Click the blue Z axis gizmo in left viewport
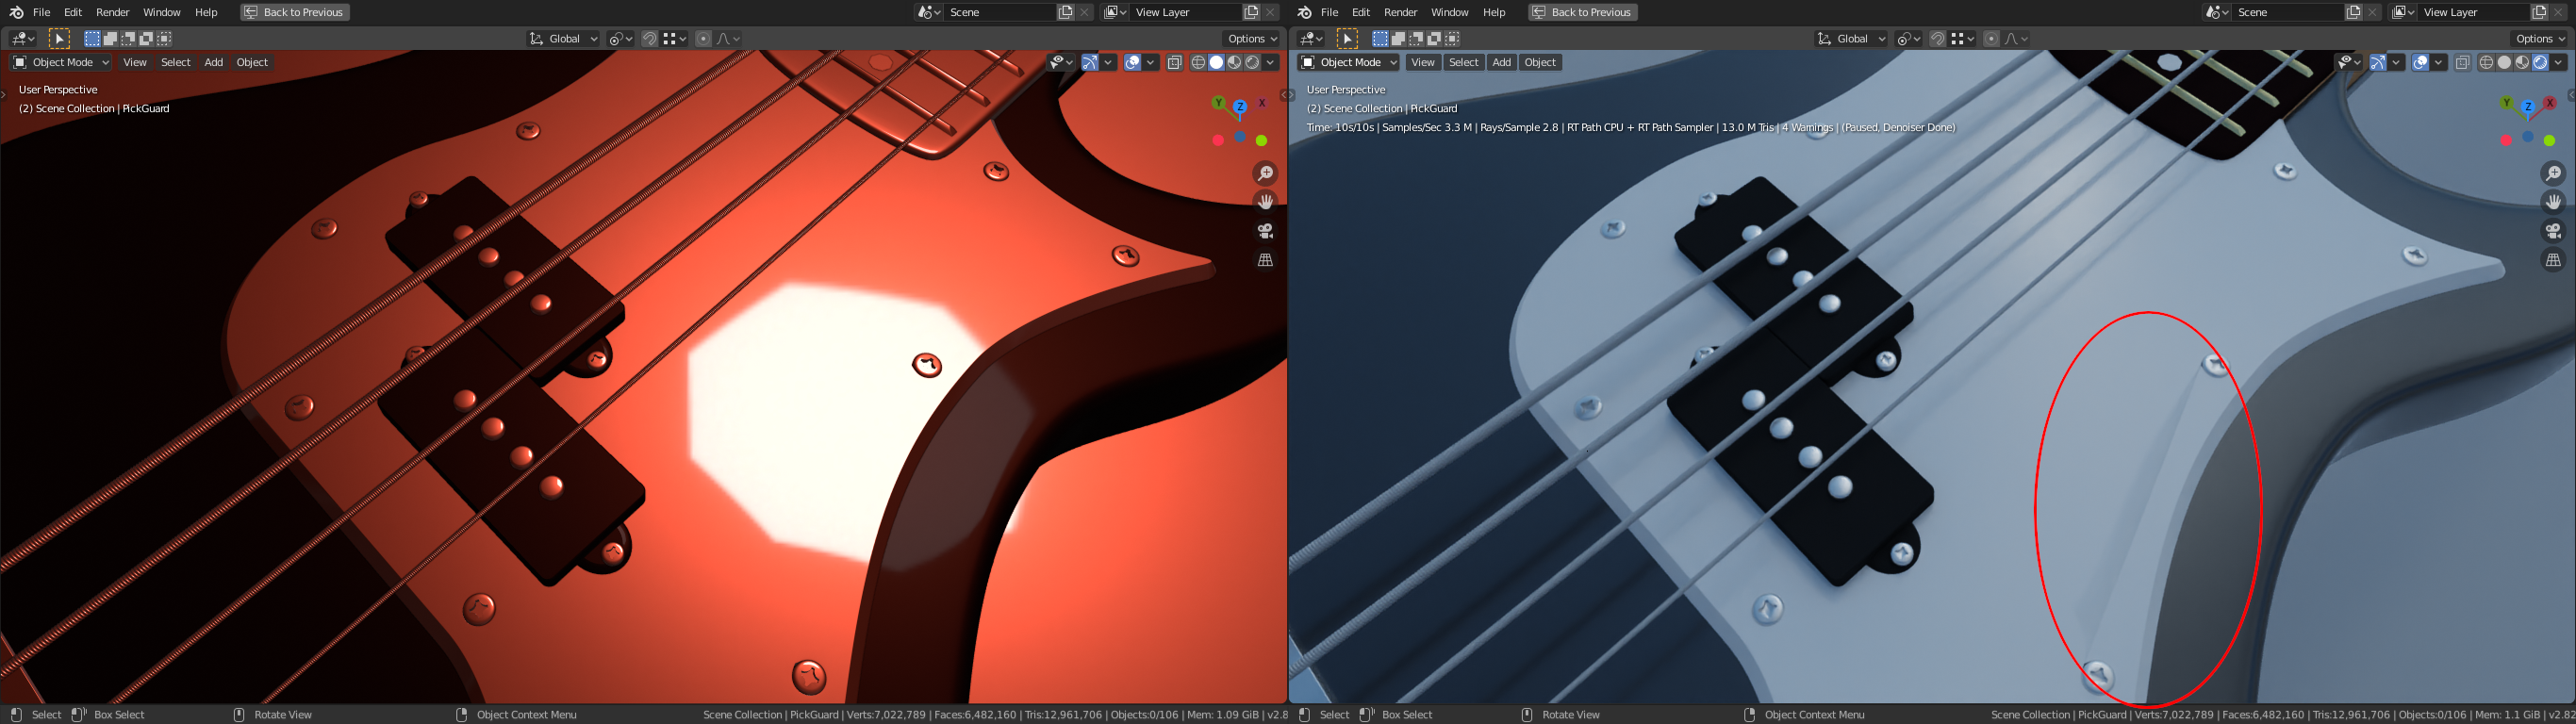The width and height of the screenshot is (2576, 724). (1240, 106)
